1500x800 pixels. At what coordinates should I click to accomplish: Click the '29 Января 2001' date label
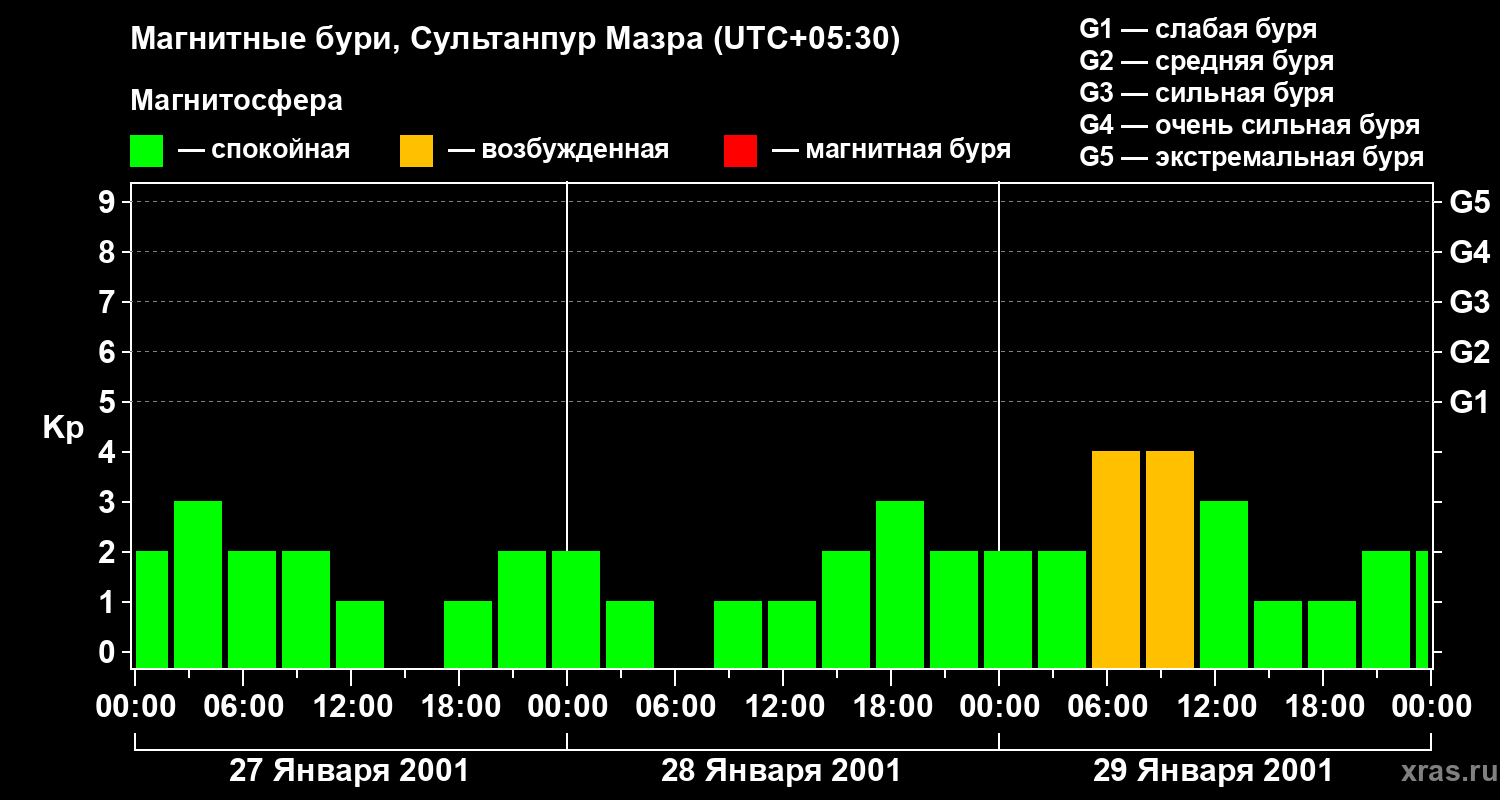pyautogui.click(x=1213, y=771)
